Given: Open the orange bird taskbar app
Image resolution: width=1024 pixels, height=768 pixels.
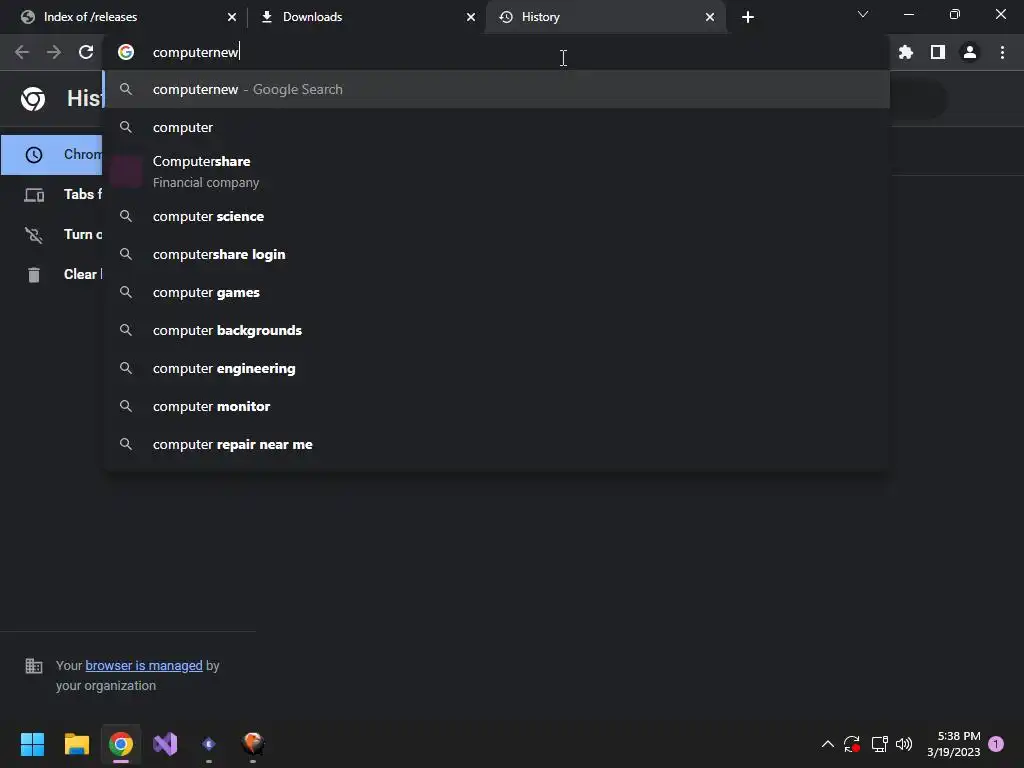Looking at the screenshot, I should pos(253,743).
